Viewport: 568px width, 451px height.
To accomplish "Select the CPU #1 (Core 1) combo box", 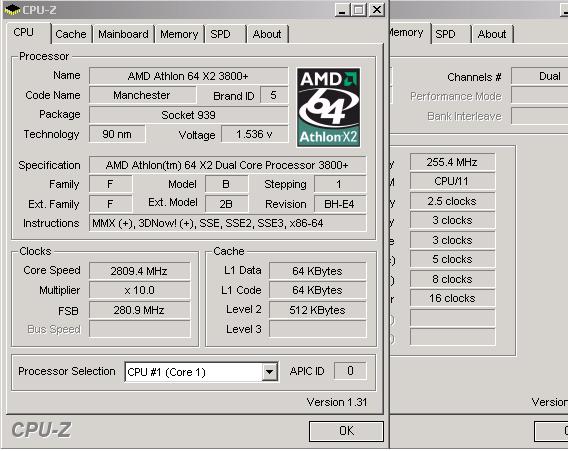I will pos(201,372).
